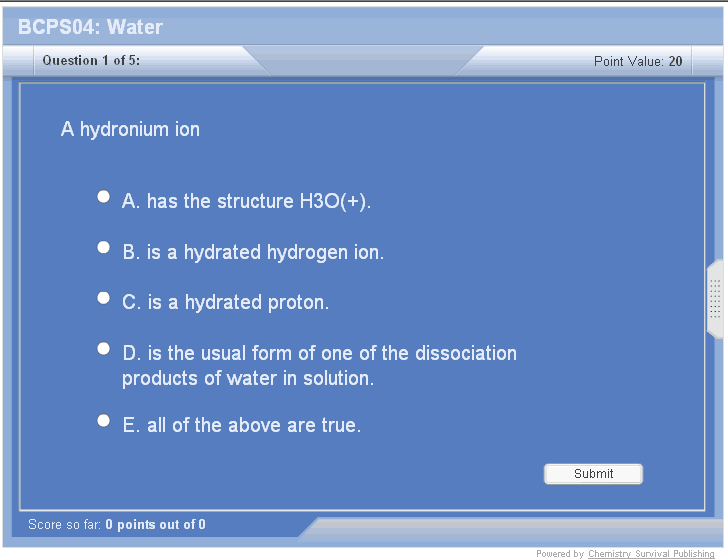Viewport: 728px width, 560px height.
Task: Click the 'BCPS04: Water' quiz title
Action: [90, 27]
